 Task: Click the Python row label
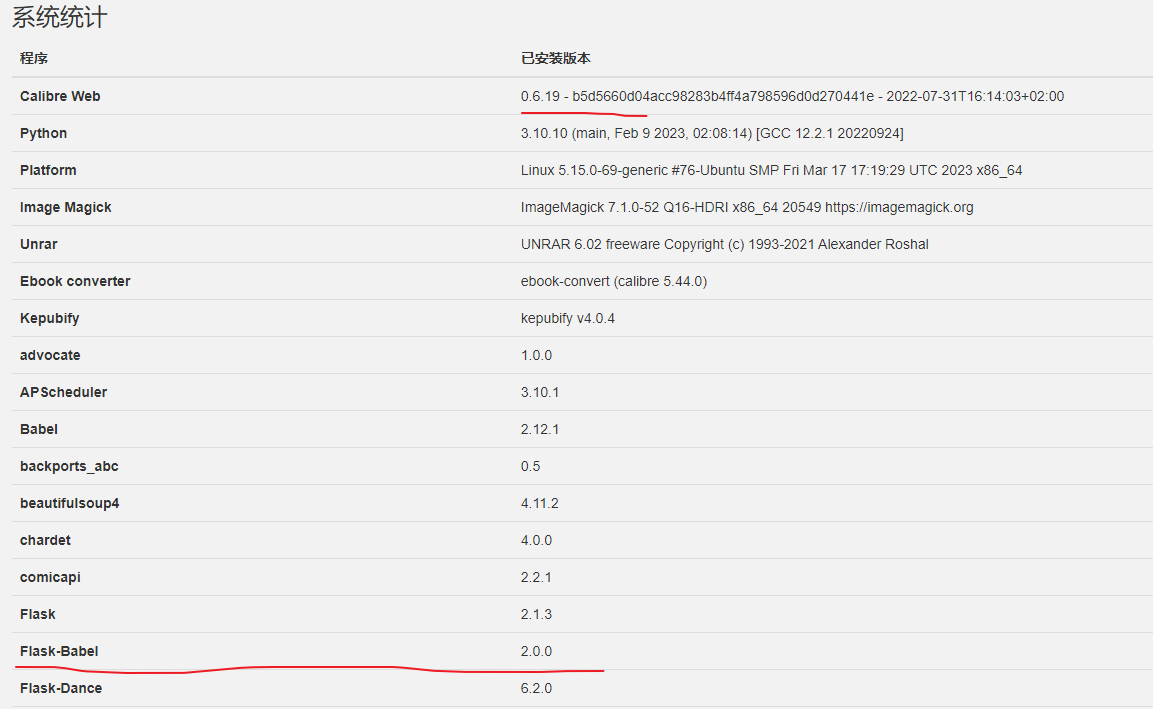pos(43,133)
